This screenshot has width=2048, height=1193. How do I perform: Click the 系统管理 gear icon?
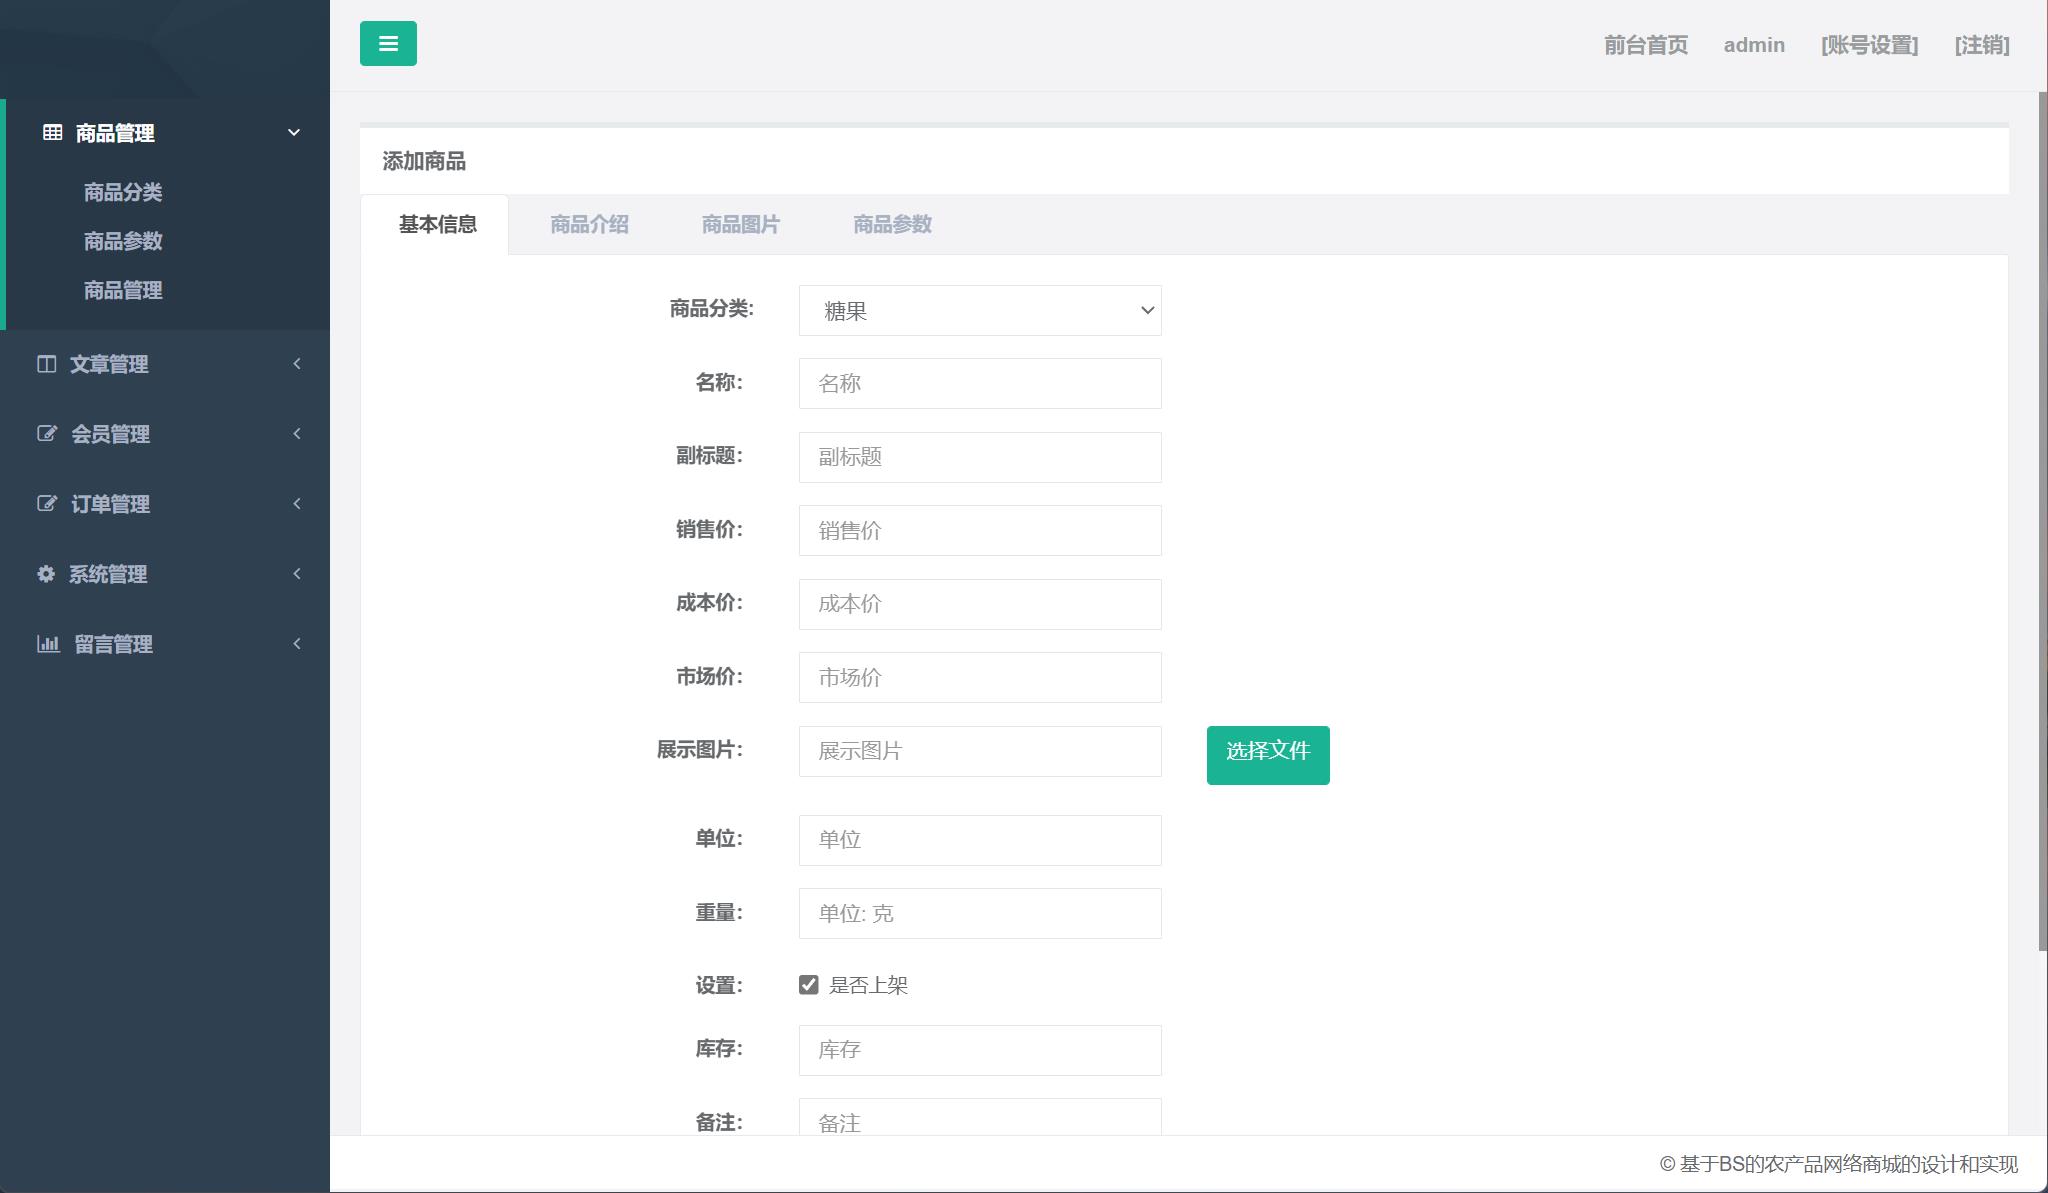click(x=47, y=574)
